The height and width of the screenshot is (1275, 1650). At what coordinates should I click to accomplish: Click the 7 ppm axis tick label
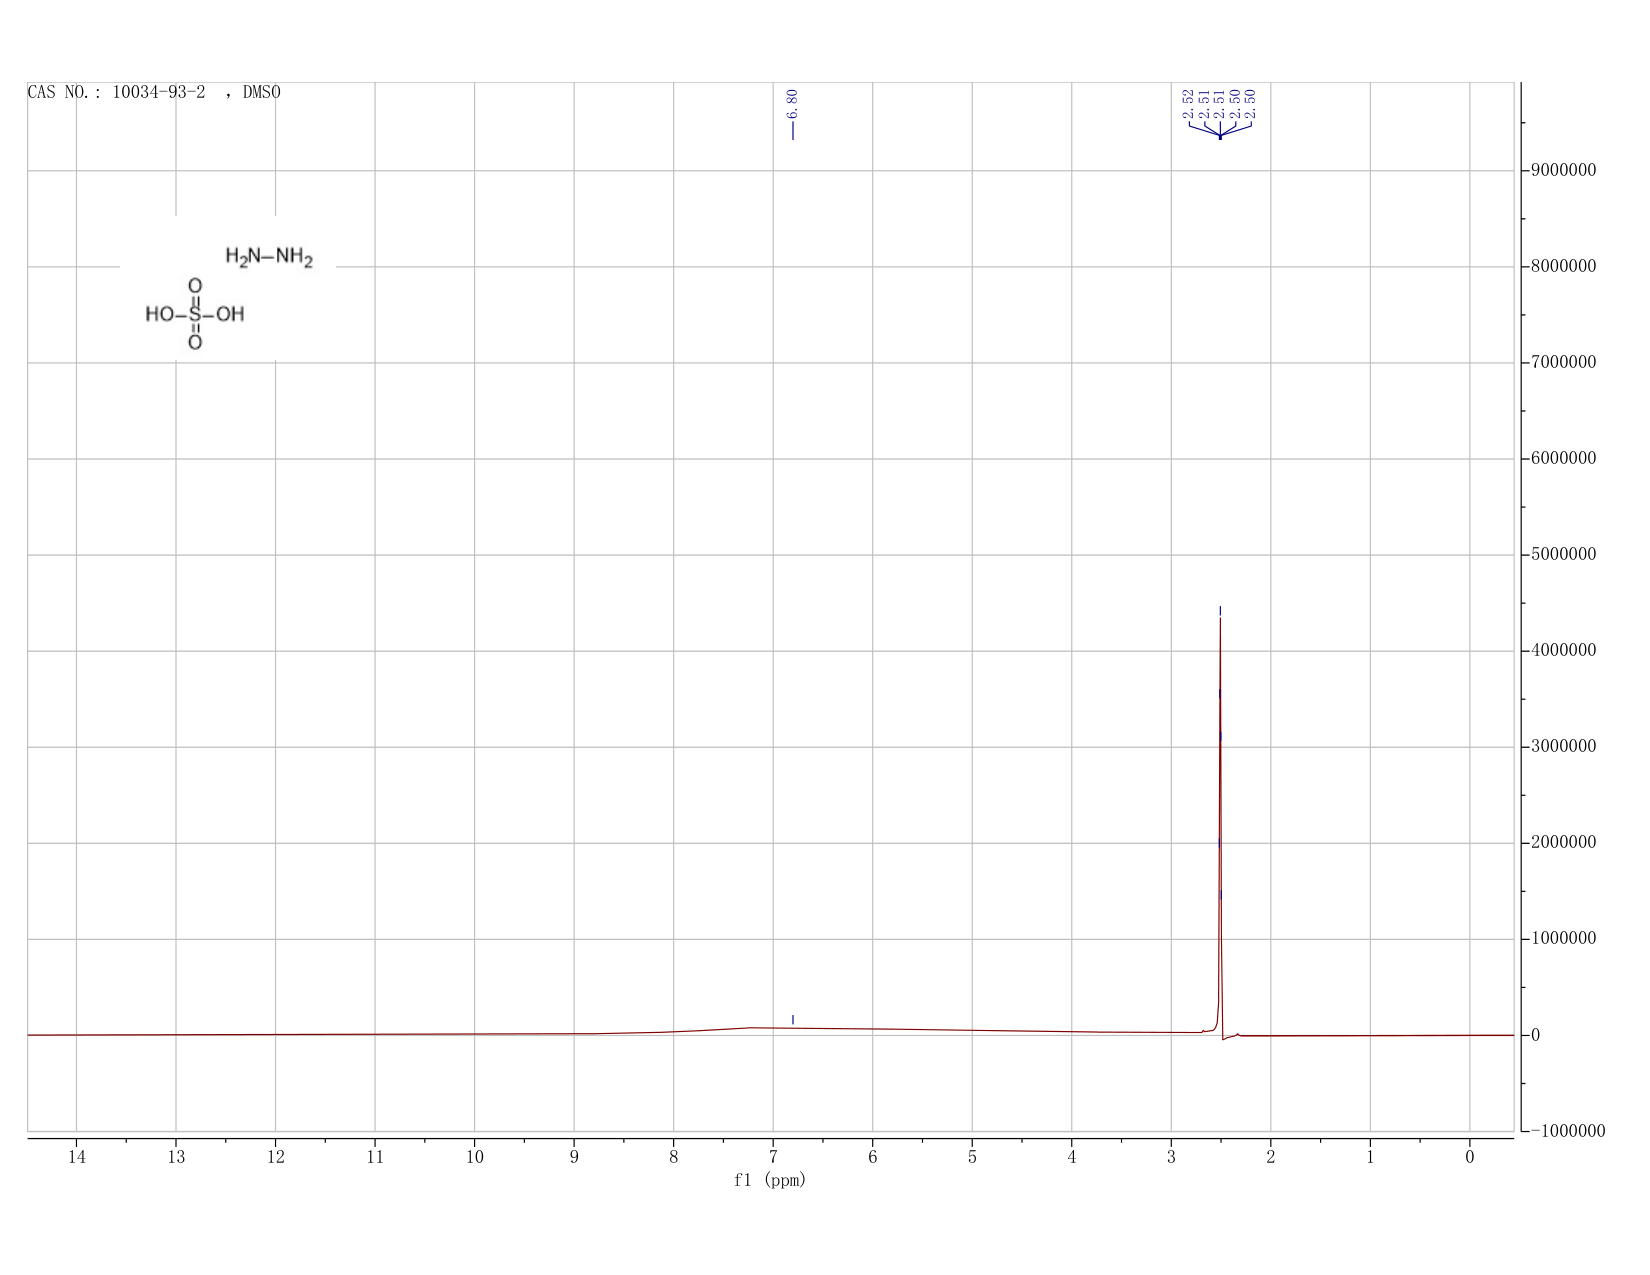point(773,1157)
